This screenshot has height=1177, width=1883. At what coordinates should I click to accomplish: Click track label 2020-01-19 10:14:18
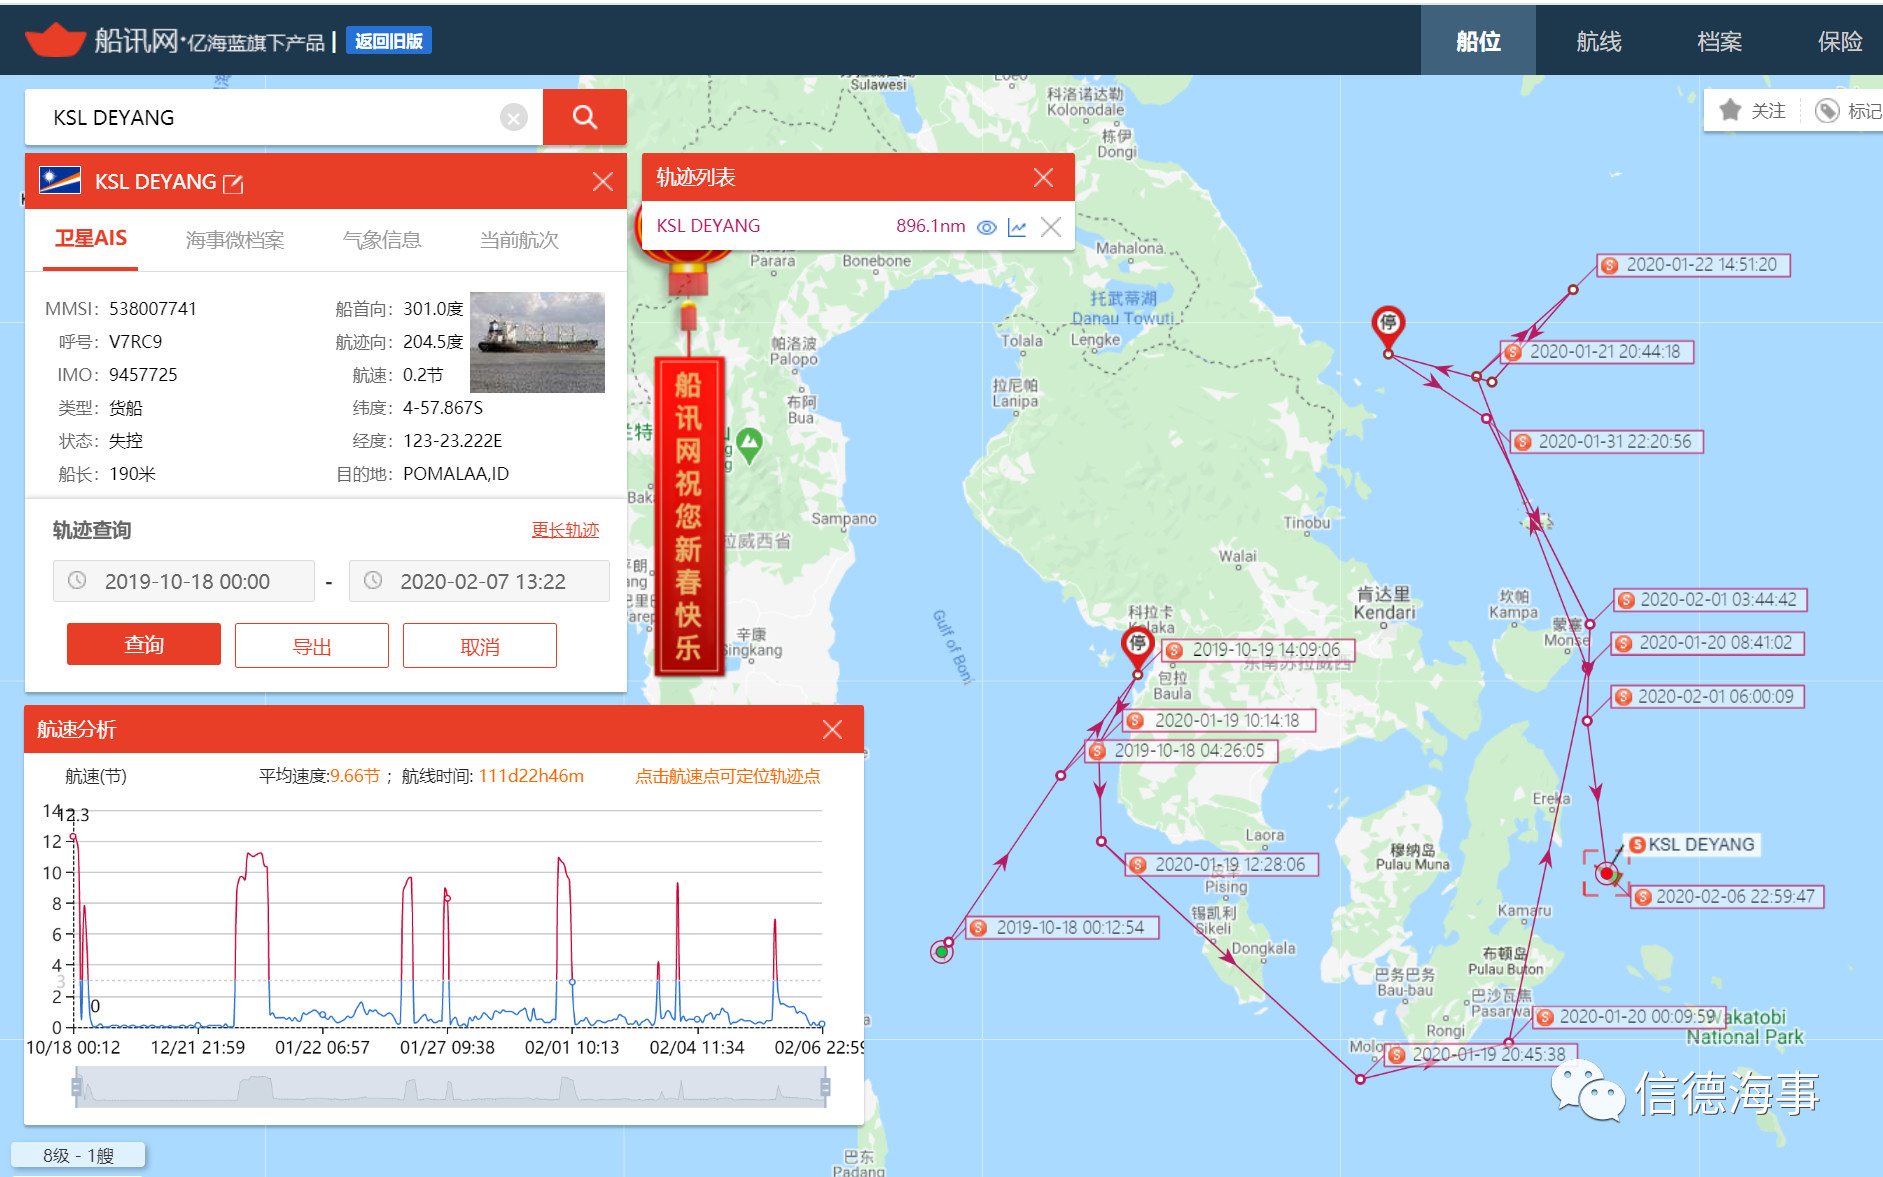(1219, 721)
